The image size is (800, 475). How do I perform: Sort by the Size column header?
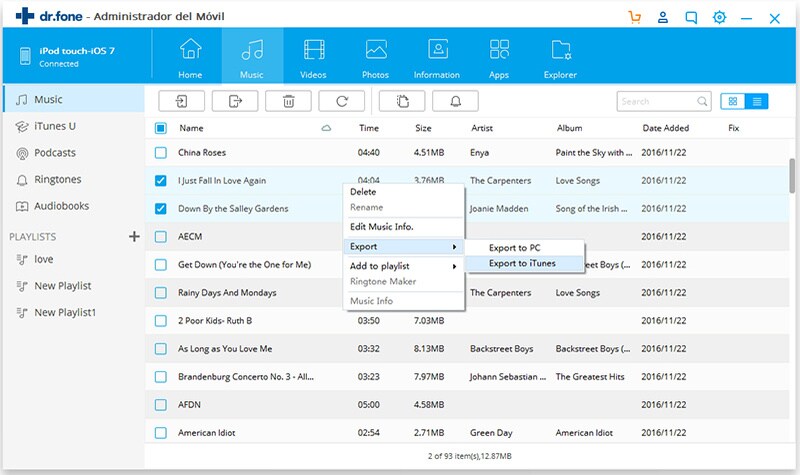pos(423,128)
